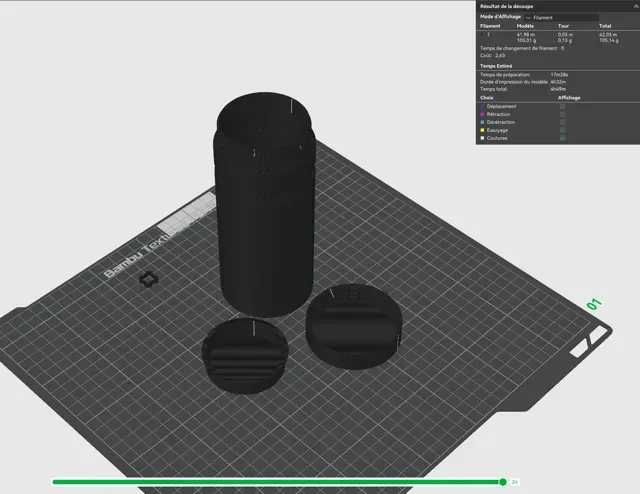Click Temps total value 4h49m
The image size is (640, 494).
558,89
